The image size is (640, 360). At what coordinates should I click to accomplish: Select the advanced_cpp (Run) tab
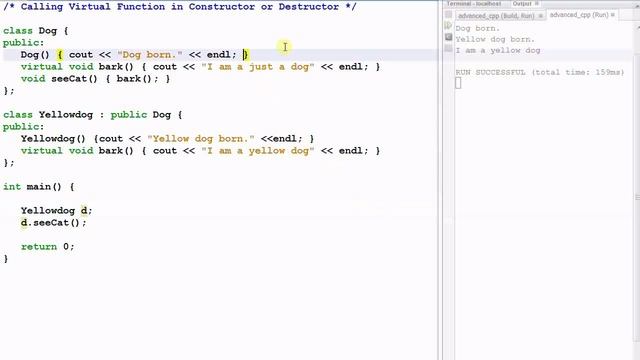tap(579, 15)
